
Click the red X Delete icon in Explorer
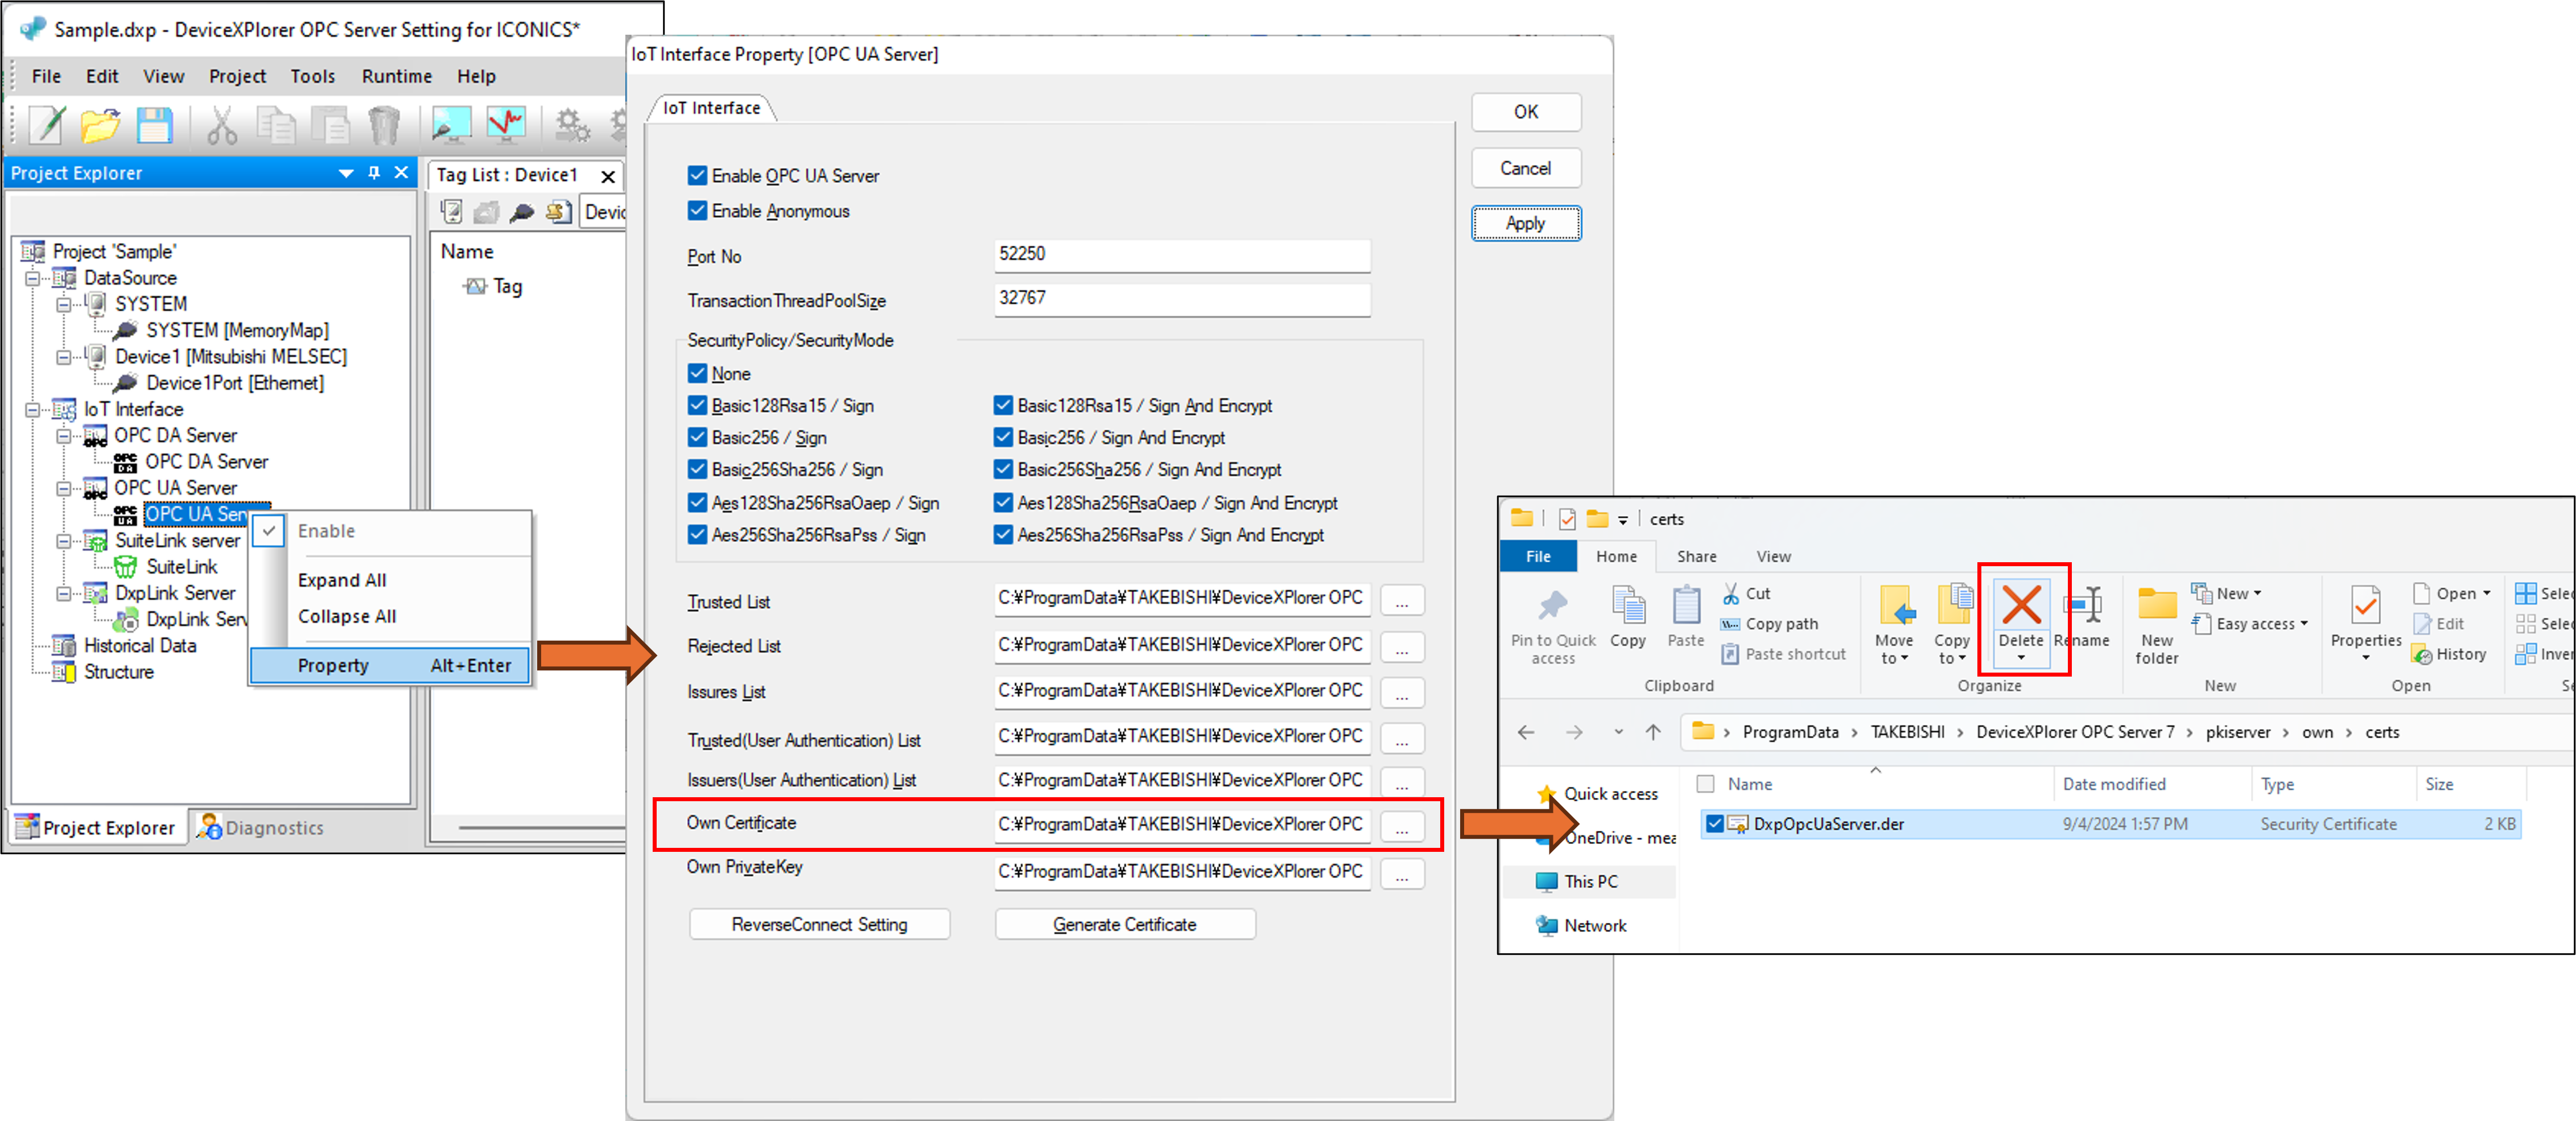point(2021,606)
